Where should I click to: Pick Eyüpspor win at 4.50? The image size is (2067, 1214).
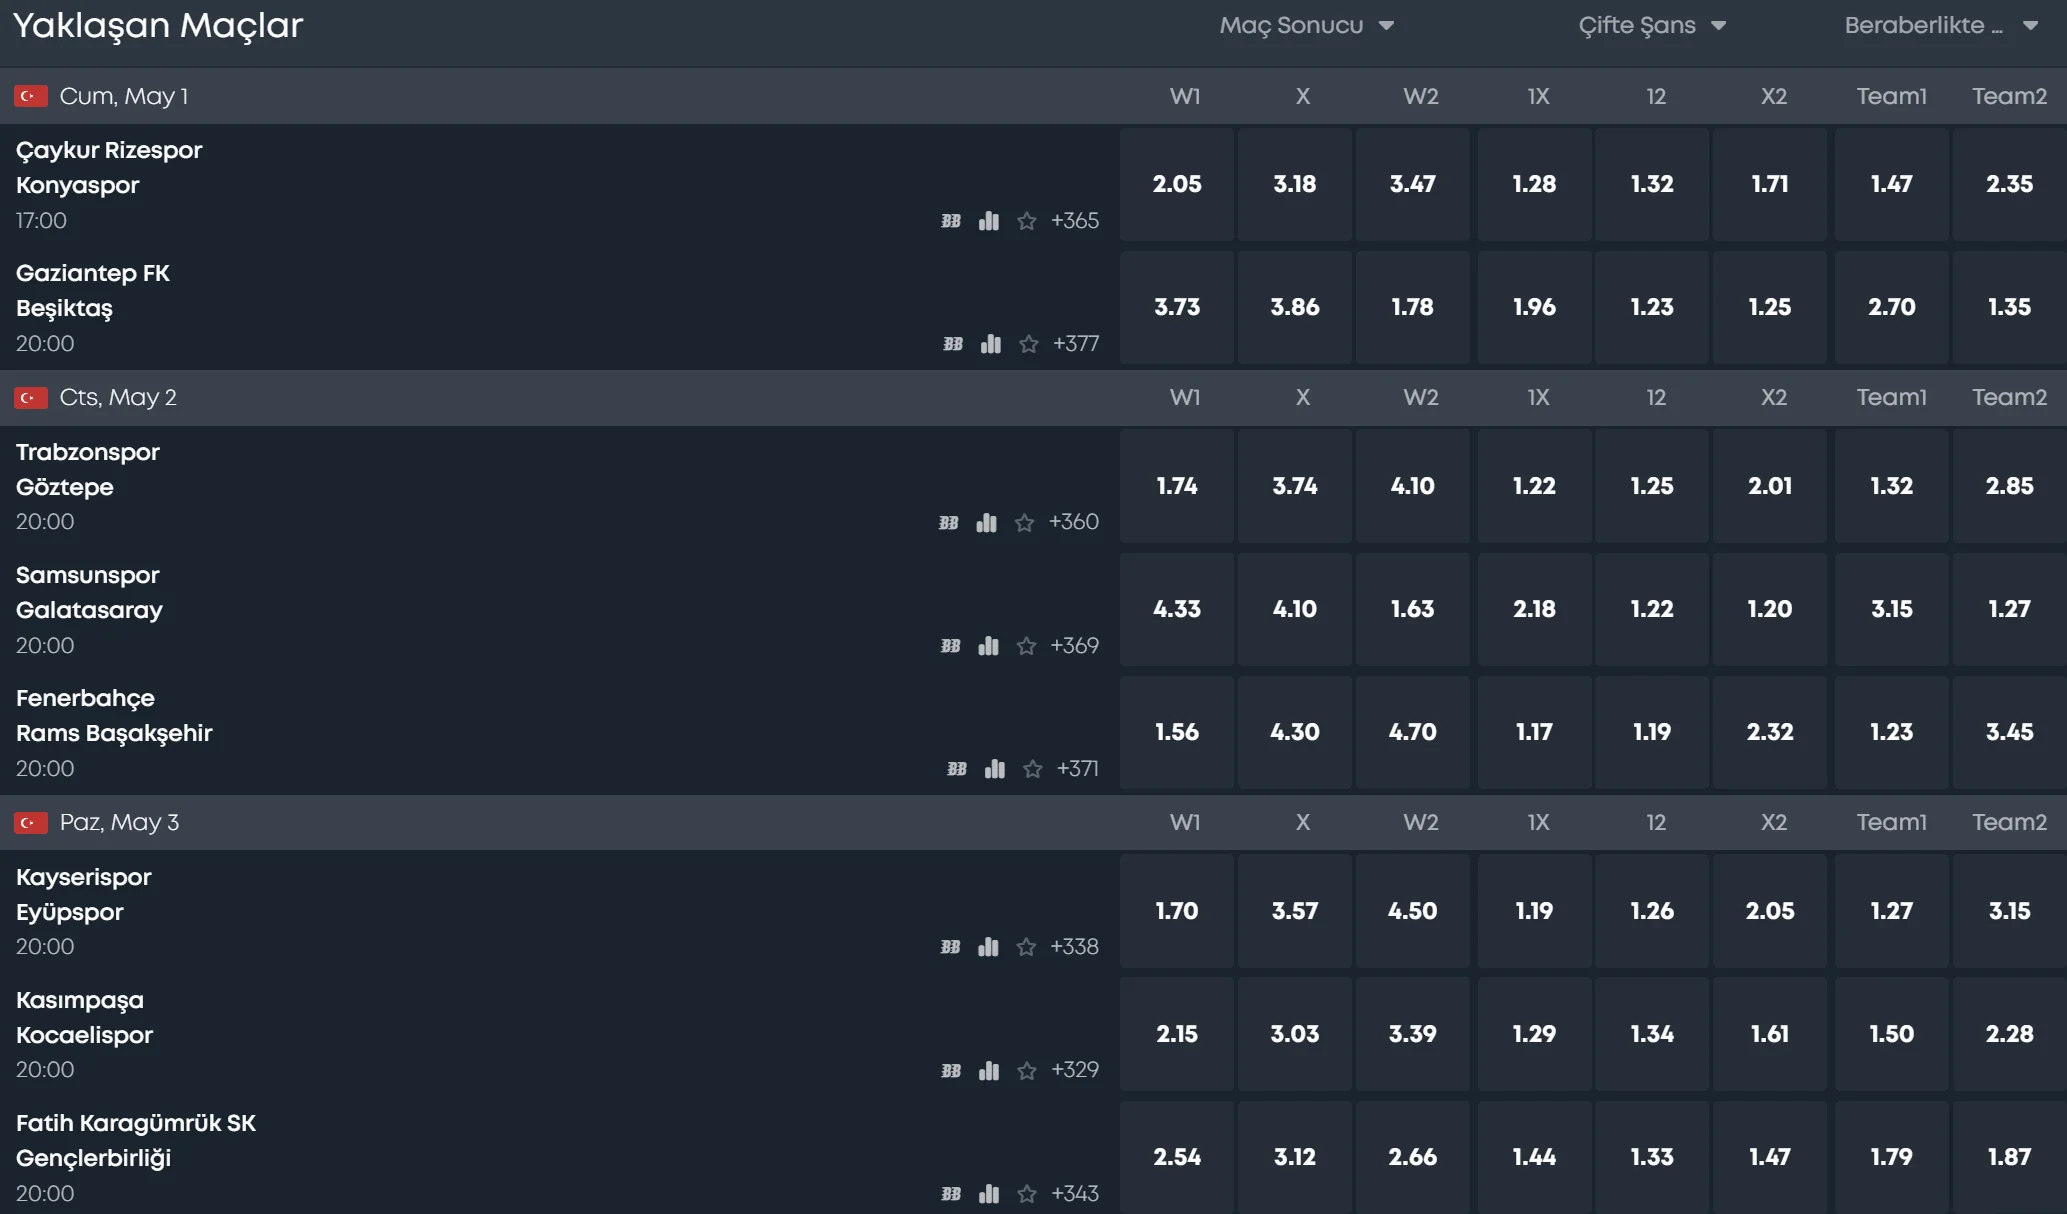(x=1413, y=911)
